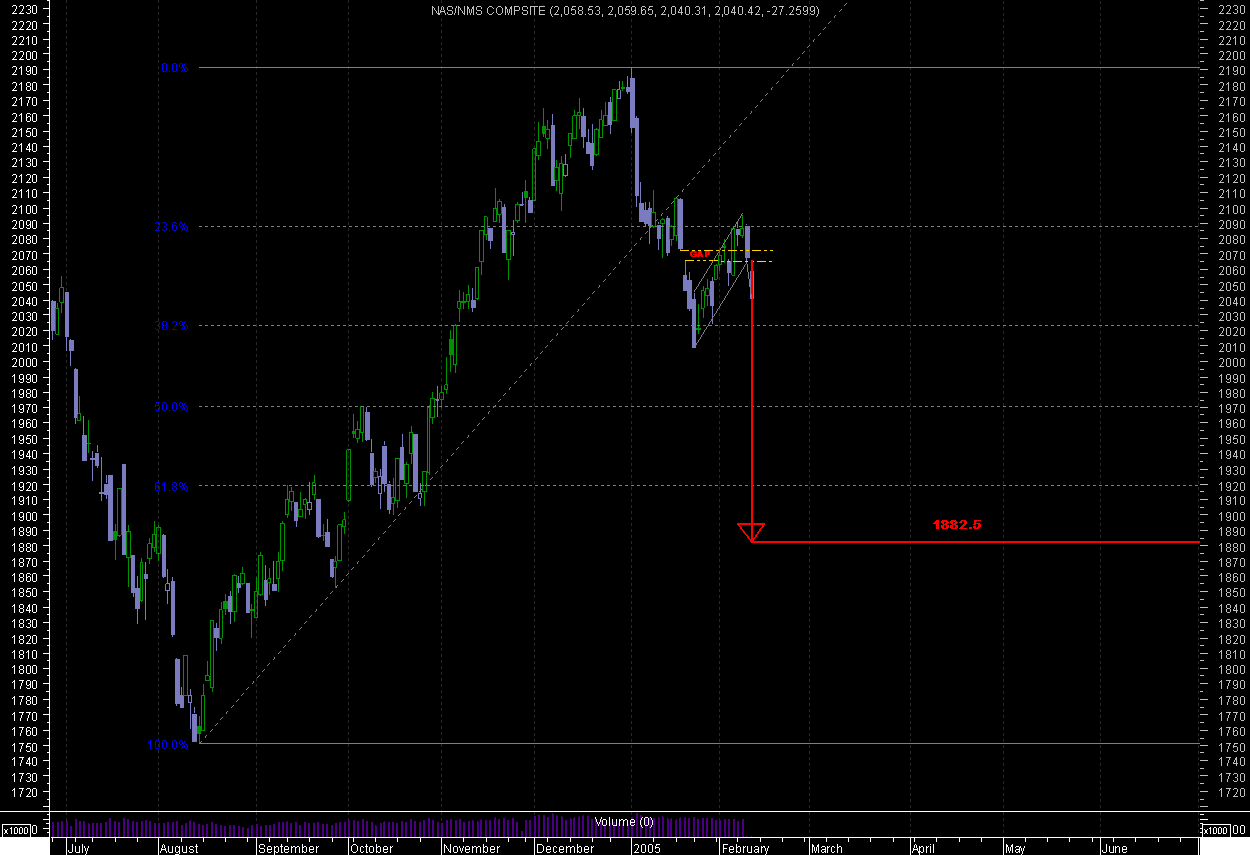The image size is (1250, 855).
Task: Click the June label on the time axis
Action: 1114,848
